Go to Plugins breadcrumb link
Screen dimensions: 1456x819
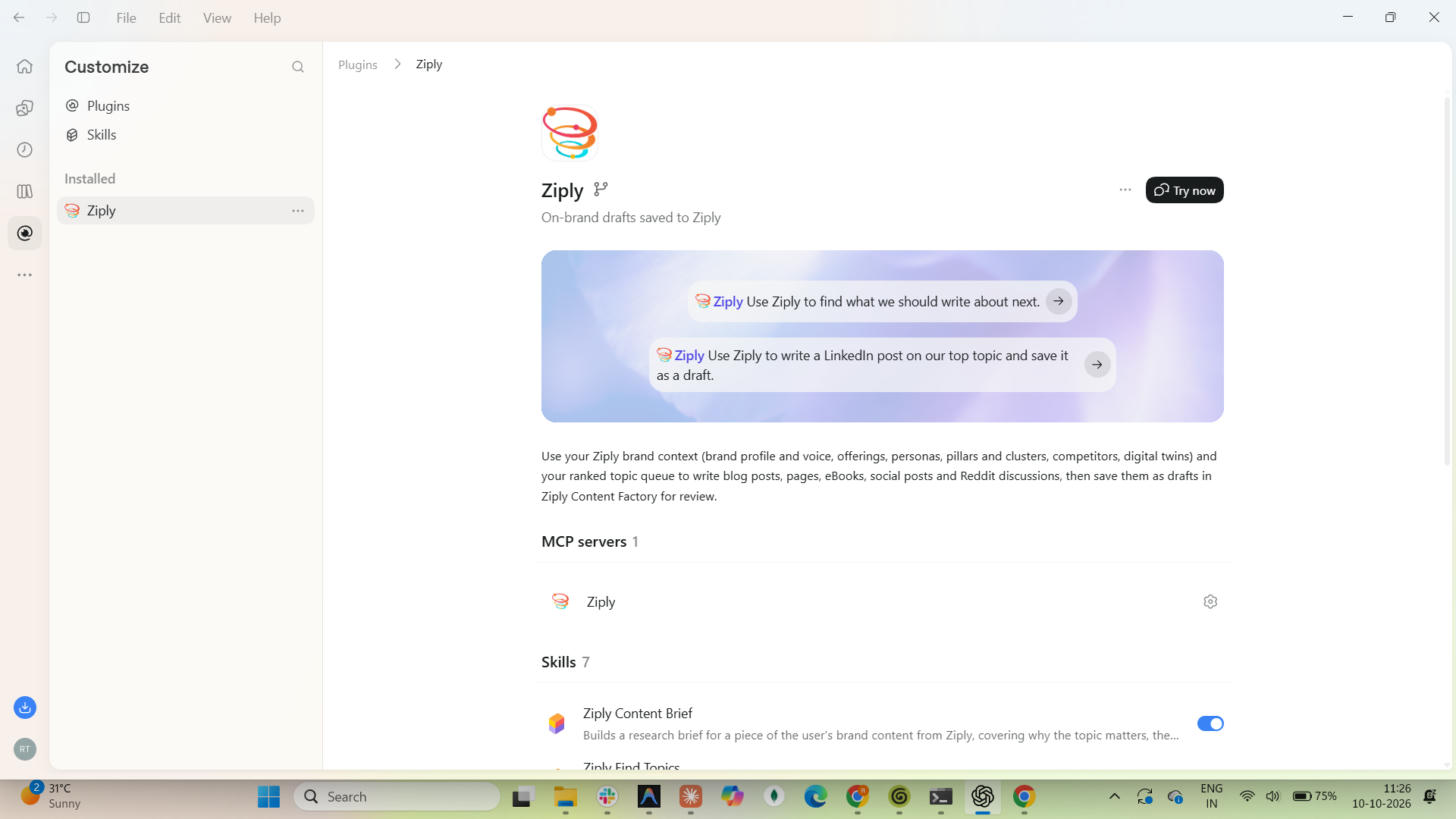pos(358,64)
